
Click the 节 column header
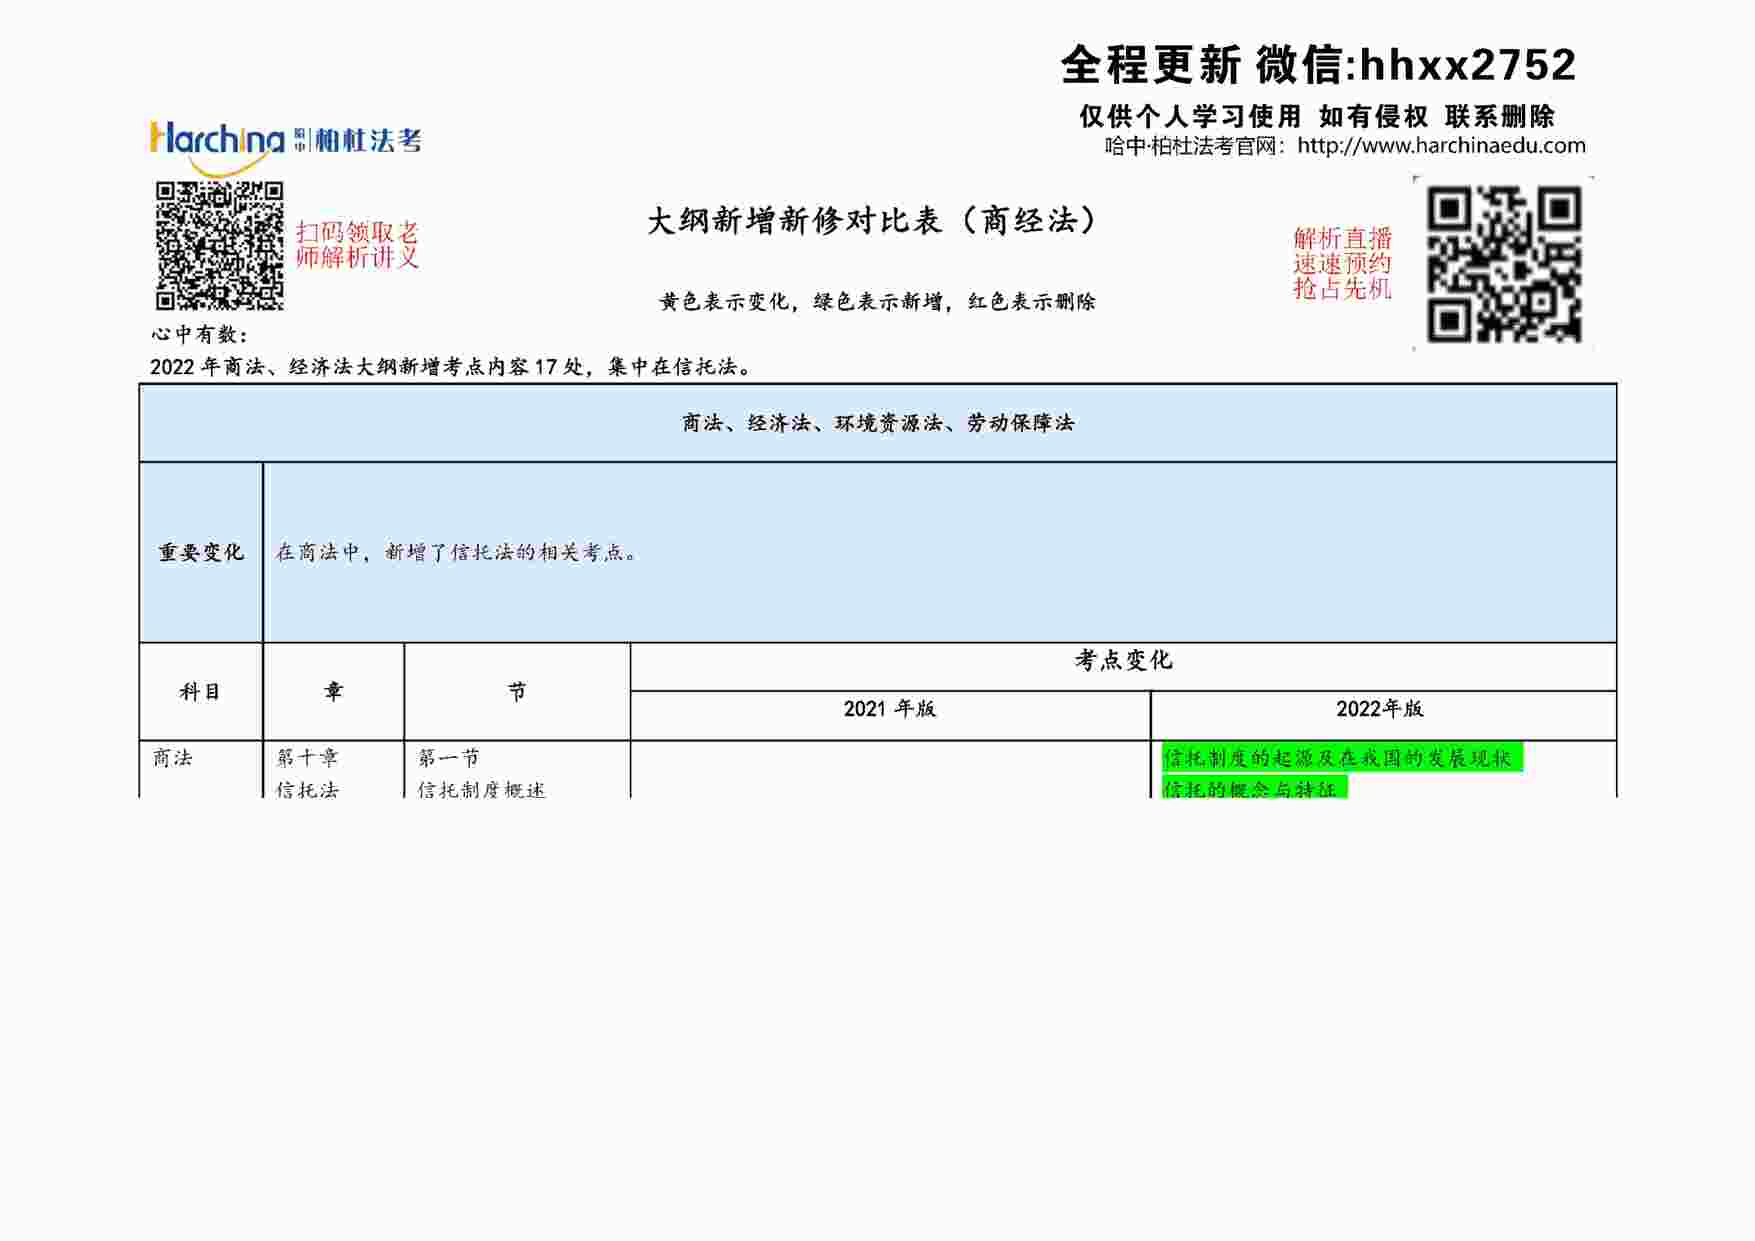(517, 691)
